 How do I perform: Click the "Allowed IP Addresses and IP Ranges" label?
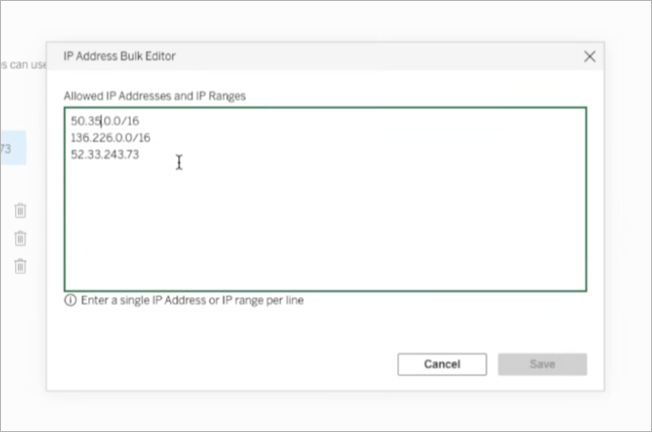pyautogui.click(x=155, y=96)
